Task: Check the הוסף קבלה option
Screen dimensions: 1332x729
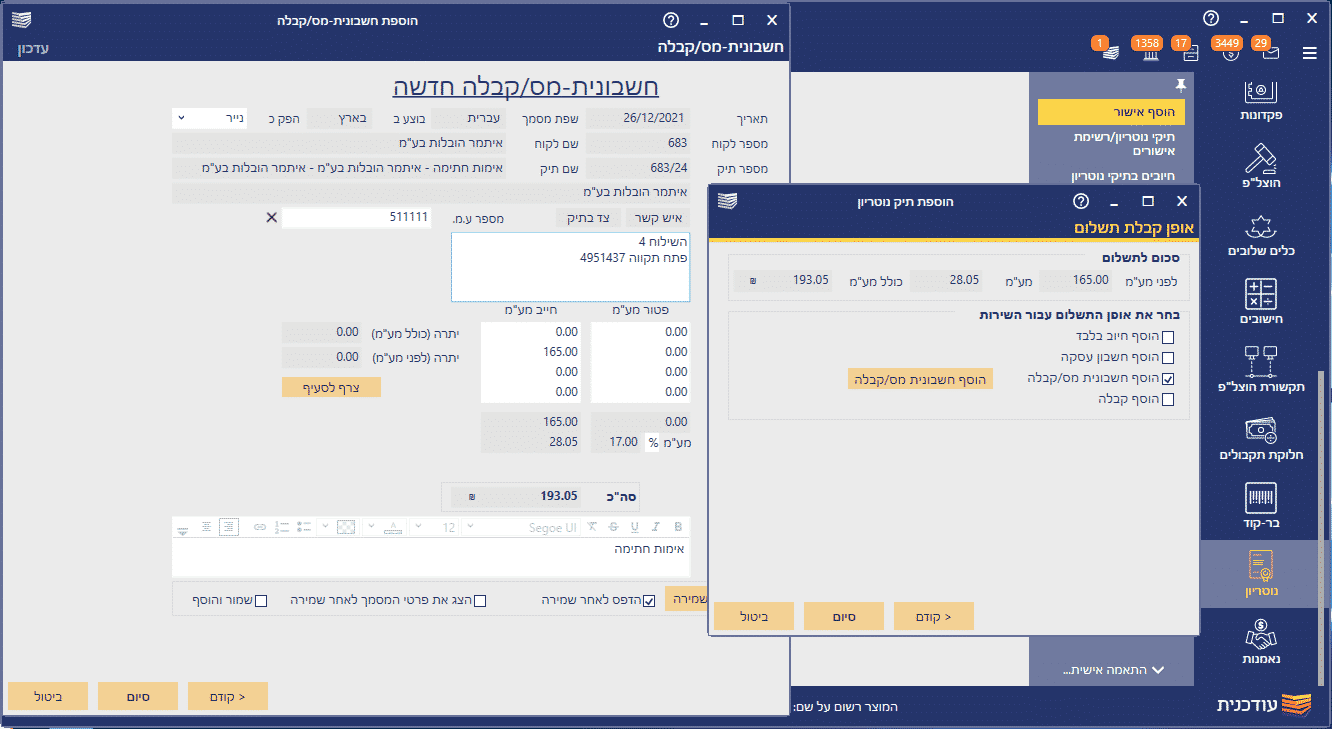Action: coord(1168,400)
